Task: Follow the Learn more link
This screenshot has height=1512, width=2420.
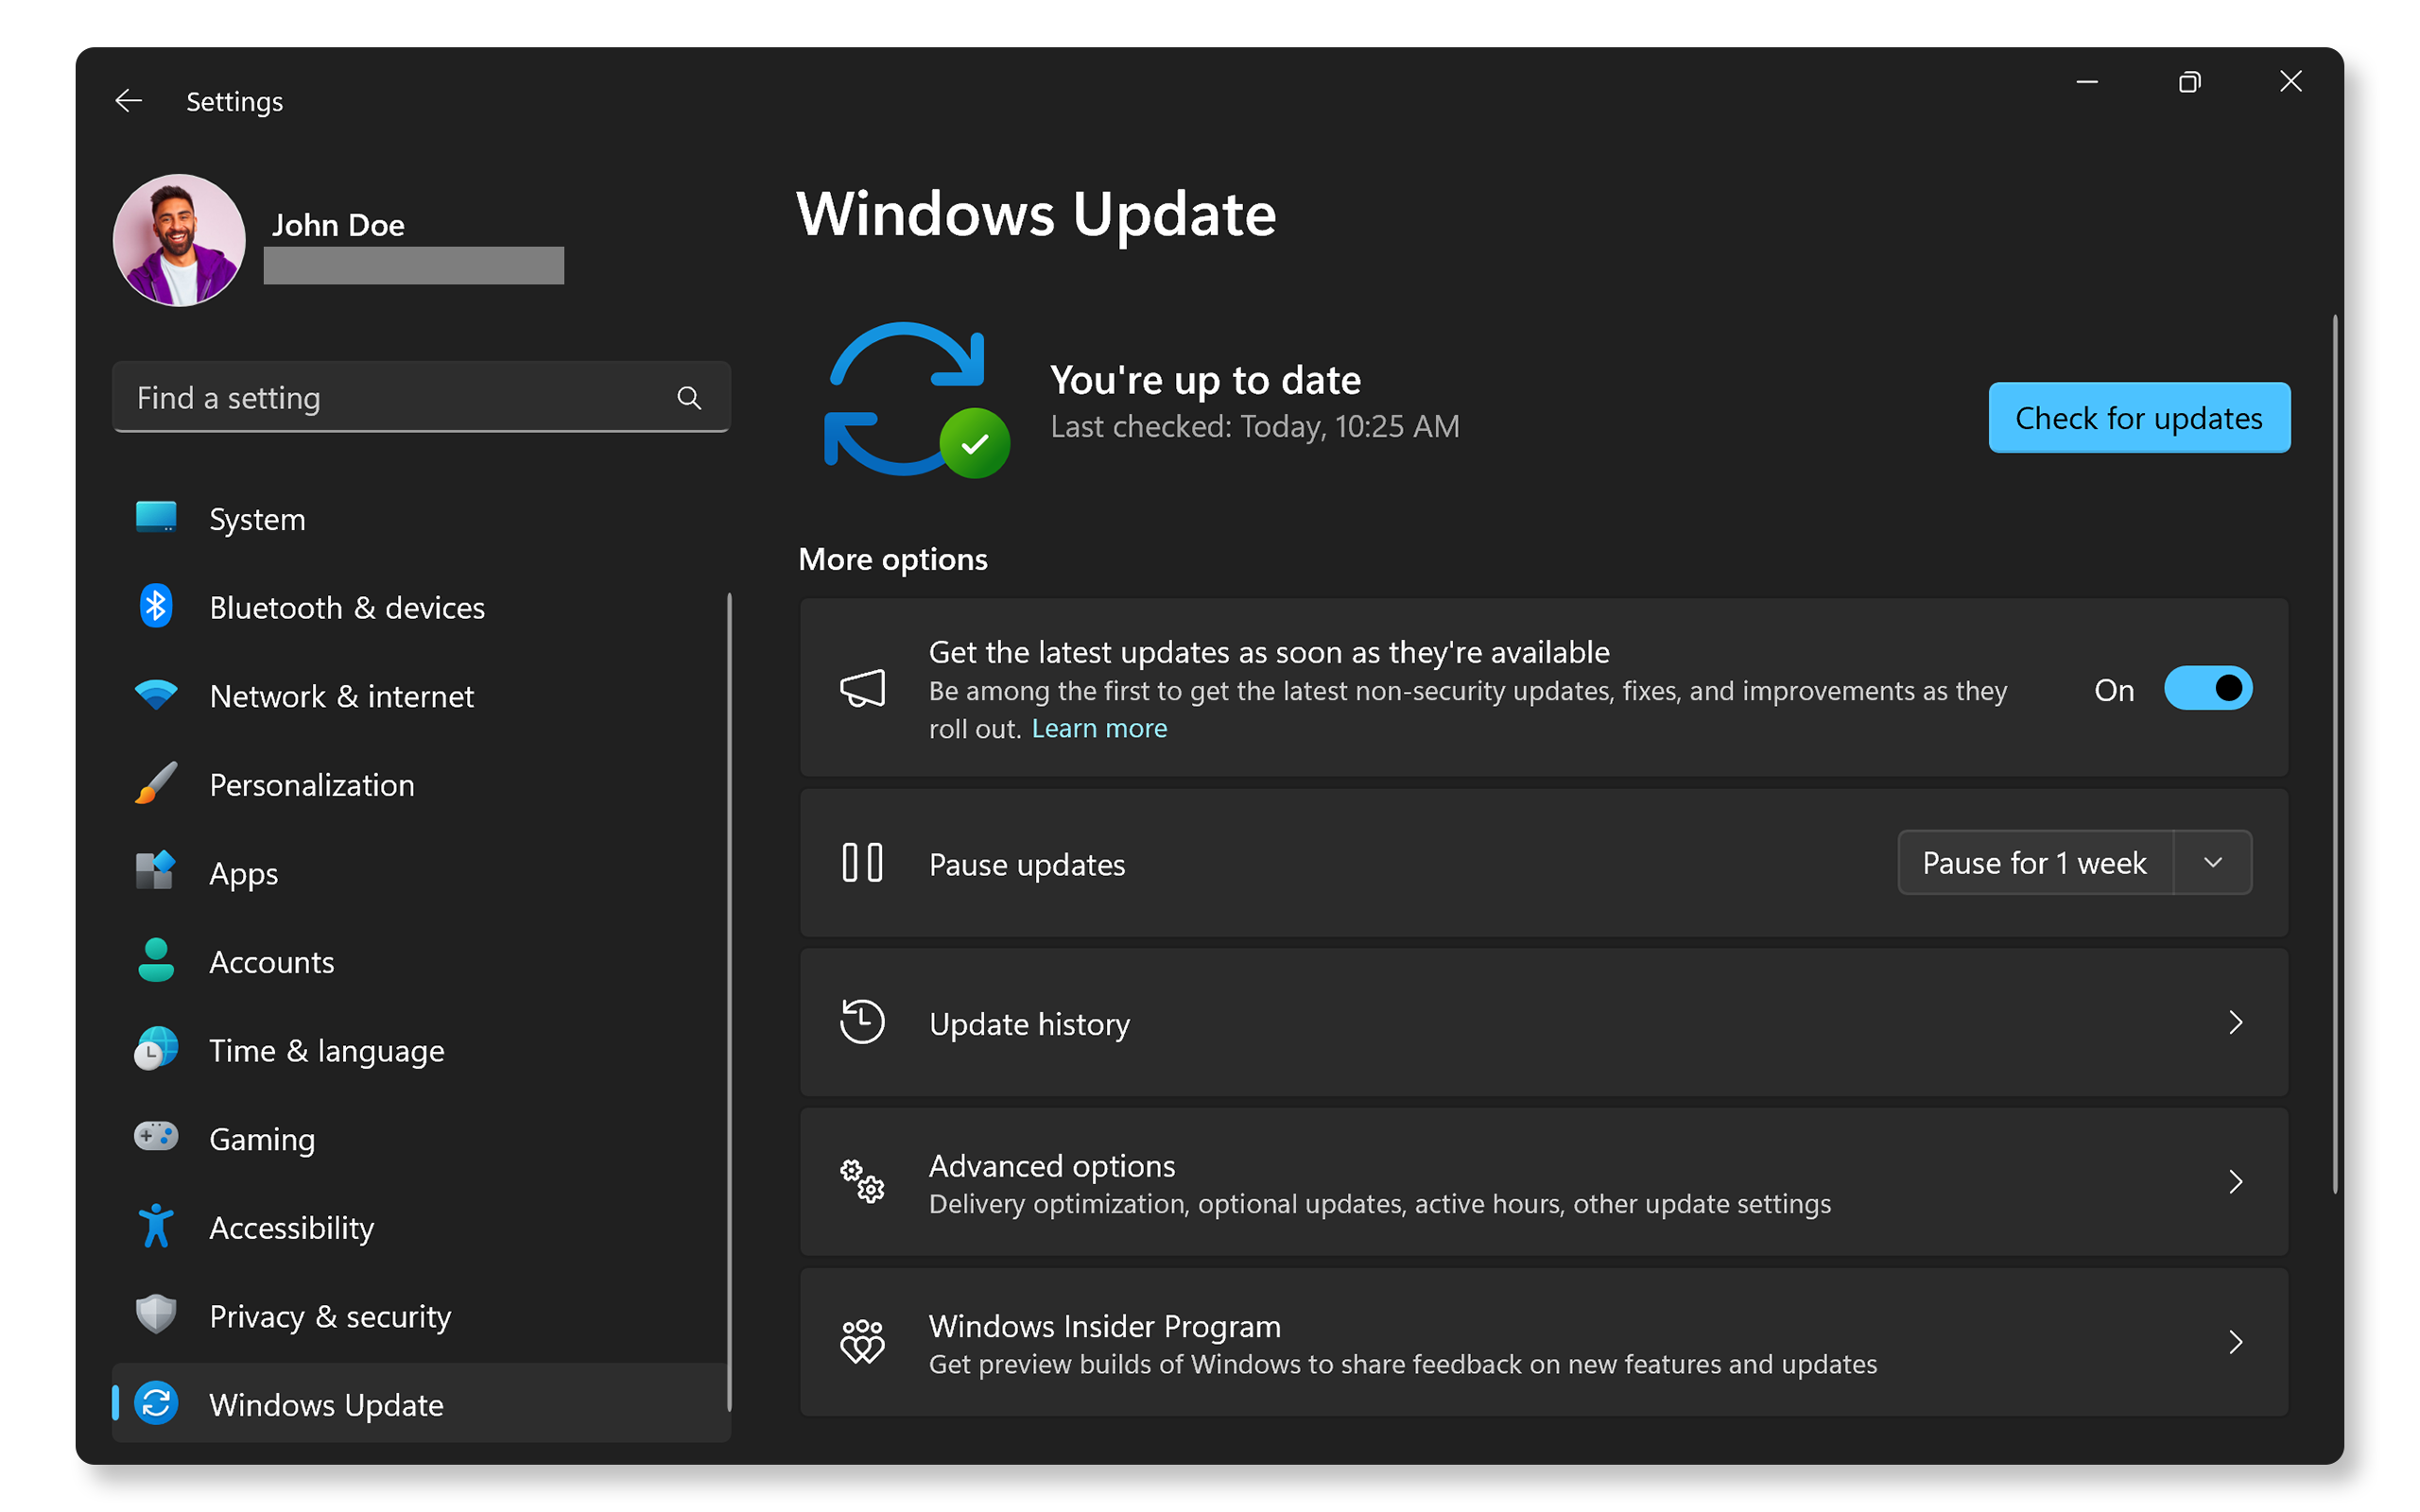Action: click(x=1099, y=728)
